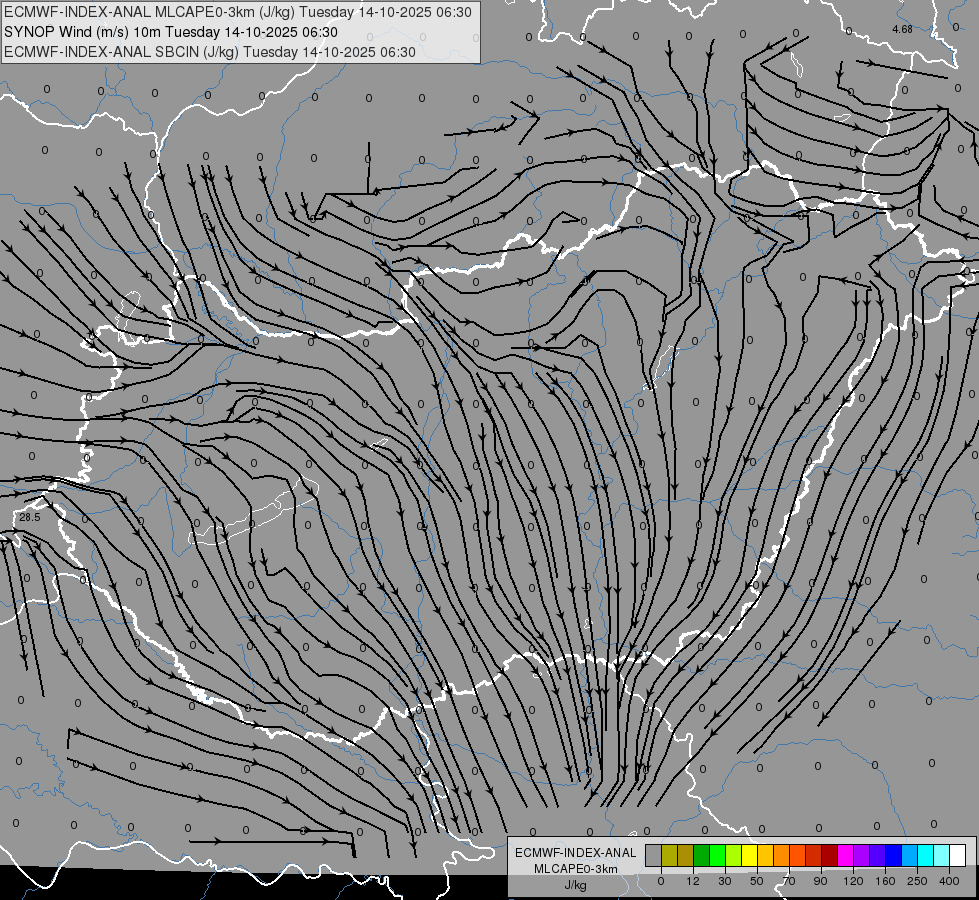Click the legend's ECMWF-INDEX-ANAL label
The height and width of the screenshot is (900, 979).
pos(576,853)
